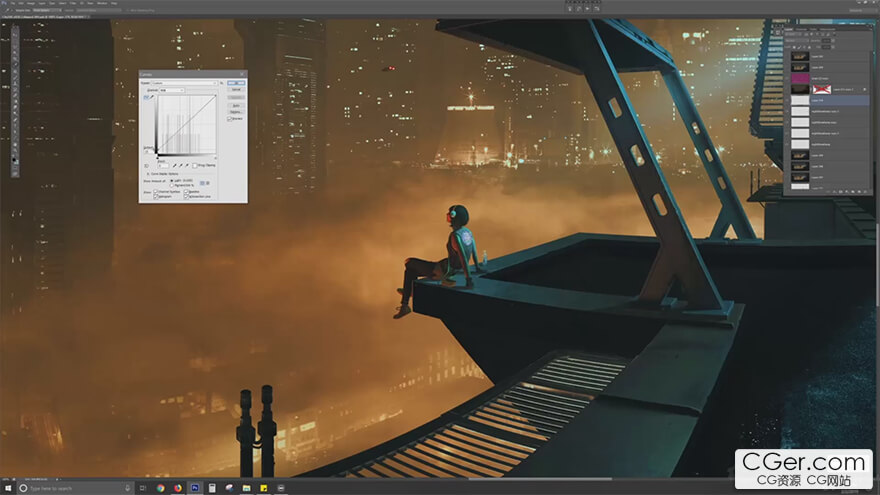
Task: Open the Channel dropdown in Curves
Action: pyautogui.click(x=172, y=90)
